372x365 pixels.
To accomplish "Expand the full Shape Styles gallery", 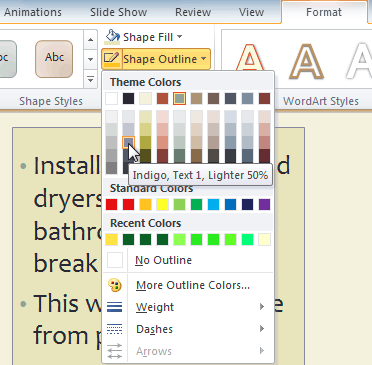I will [90, 80].
